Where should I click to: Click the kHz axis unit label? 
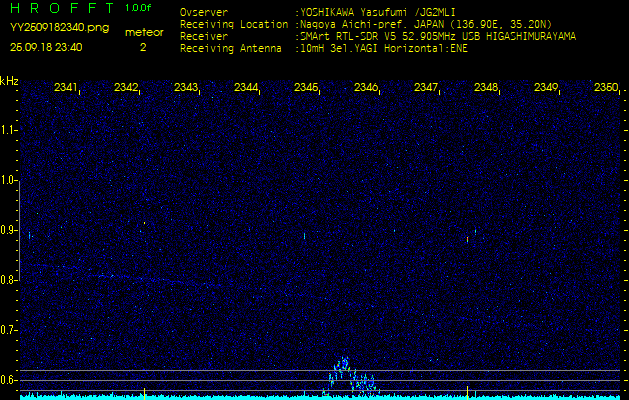(x=9, y=81)
